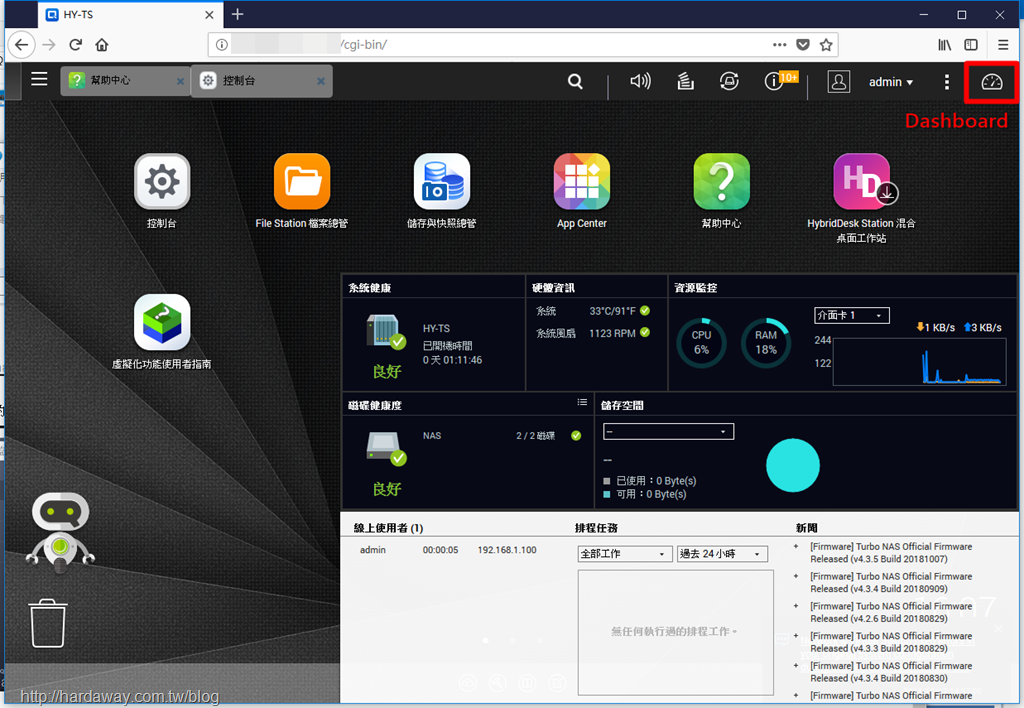
Task: Click the search magnifier icon
Action: coord(575,81)
